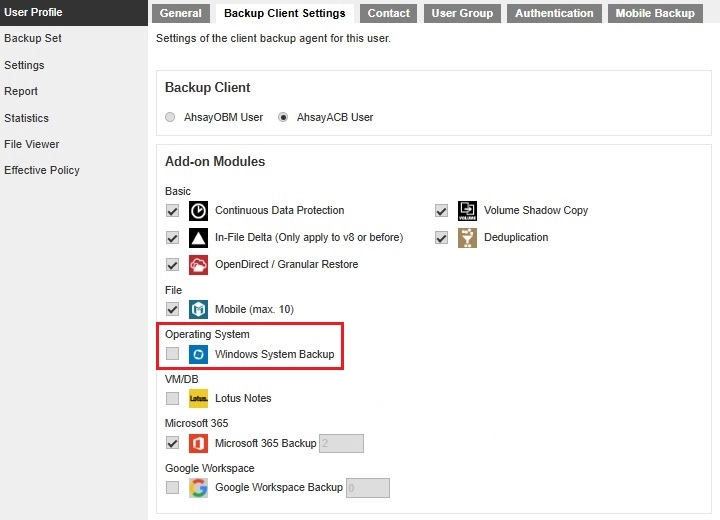Go to Effective Policy in sidebar

click(42, 170)
